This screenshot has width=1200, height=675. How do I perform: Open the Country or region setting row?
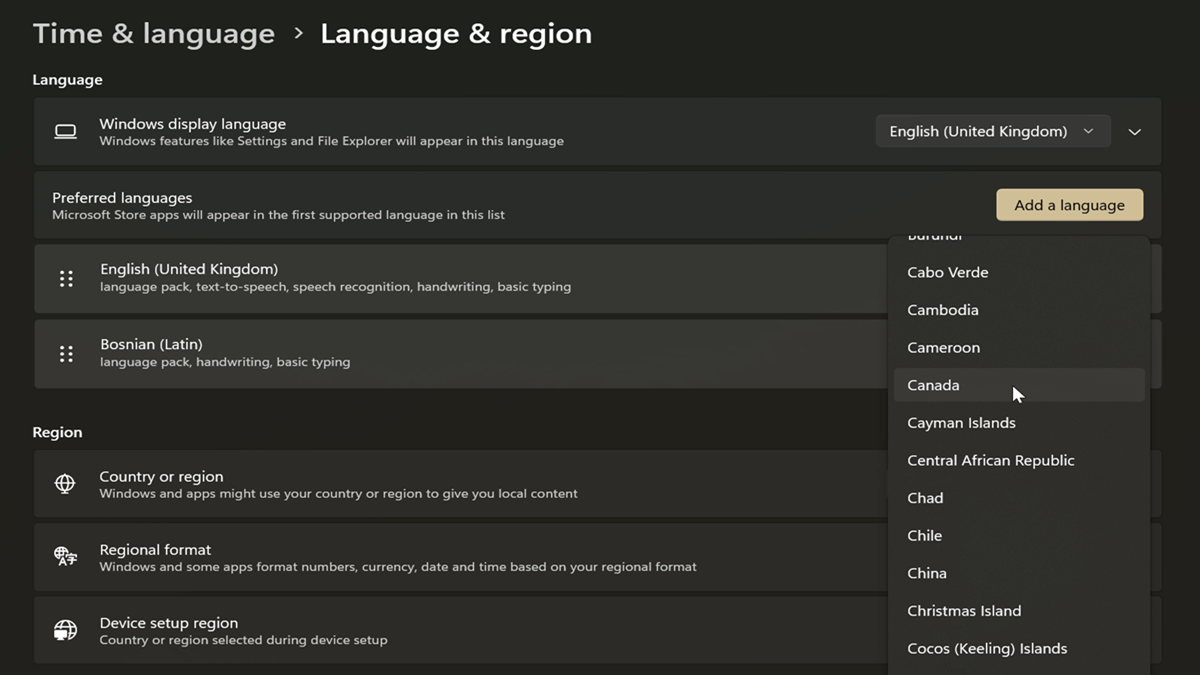coord(400,484)
